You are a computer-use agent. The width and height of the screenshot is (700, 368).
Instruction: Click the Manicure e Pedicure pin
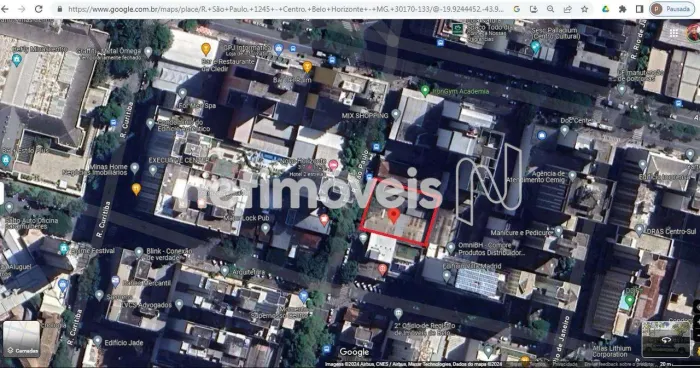(x=558, y=231)
